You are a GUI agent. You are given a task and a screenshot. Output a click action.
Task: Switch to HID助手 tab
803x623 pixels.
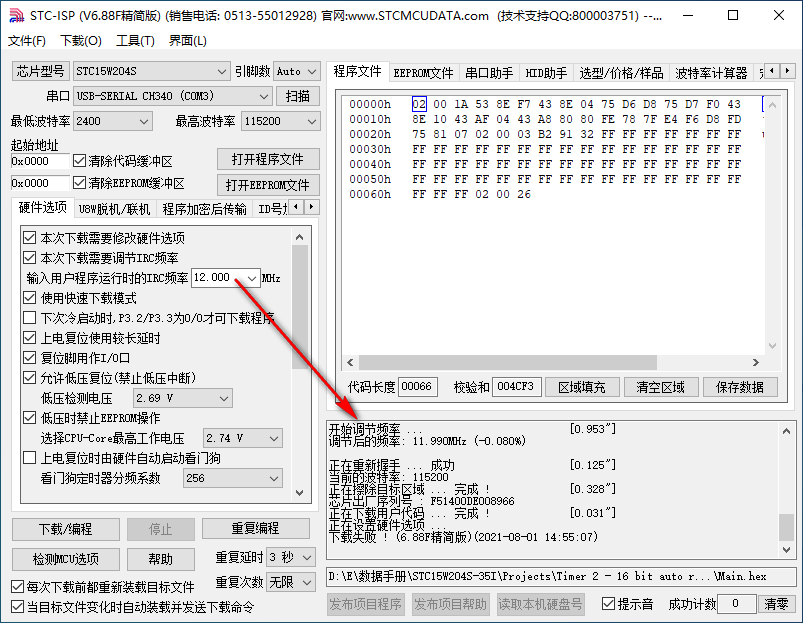point(546,73)
